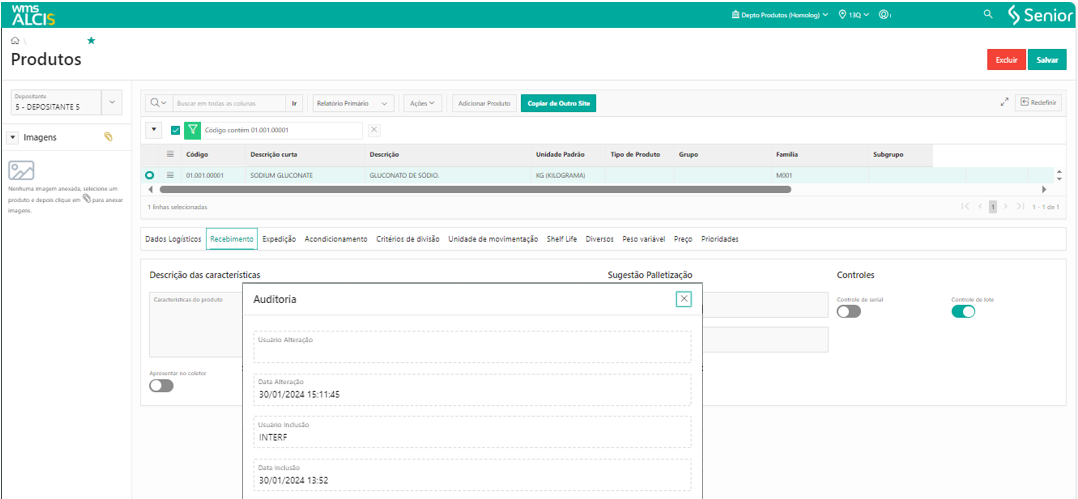Viewport: 1078px width, 499px height.
Task: Switch to Acondicionamento tab
Action: [x=336, y=239]
